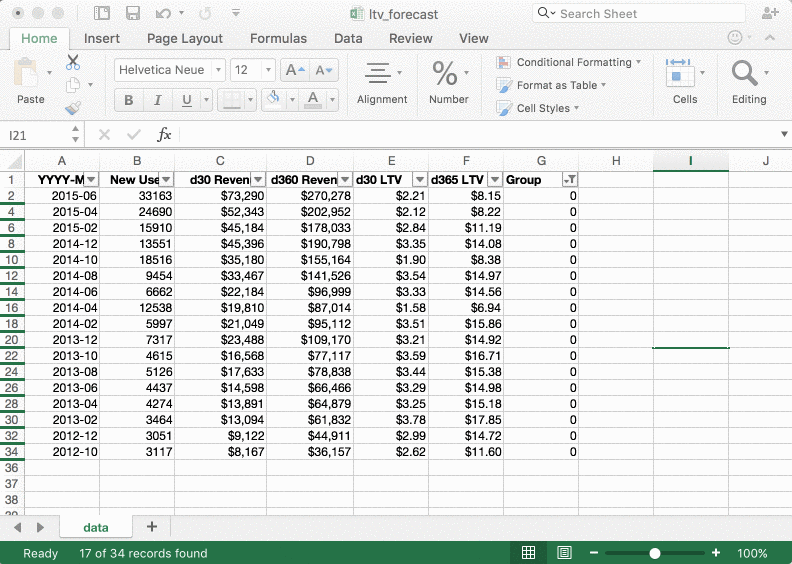Click the Redo icon
The width and height of the screenshot is (792, 564).
205,13
